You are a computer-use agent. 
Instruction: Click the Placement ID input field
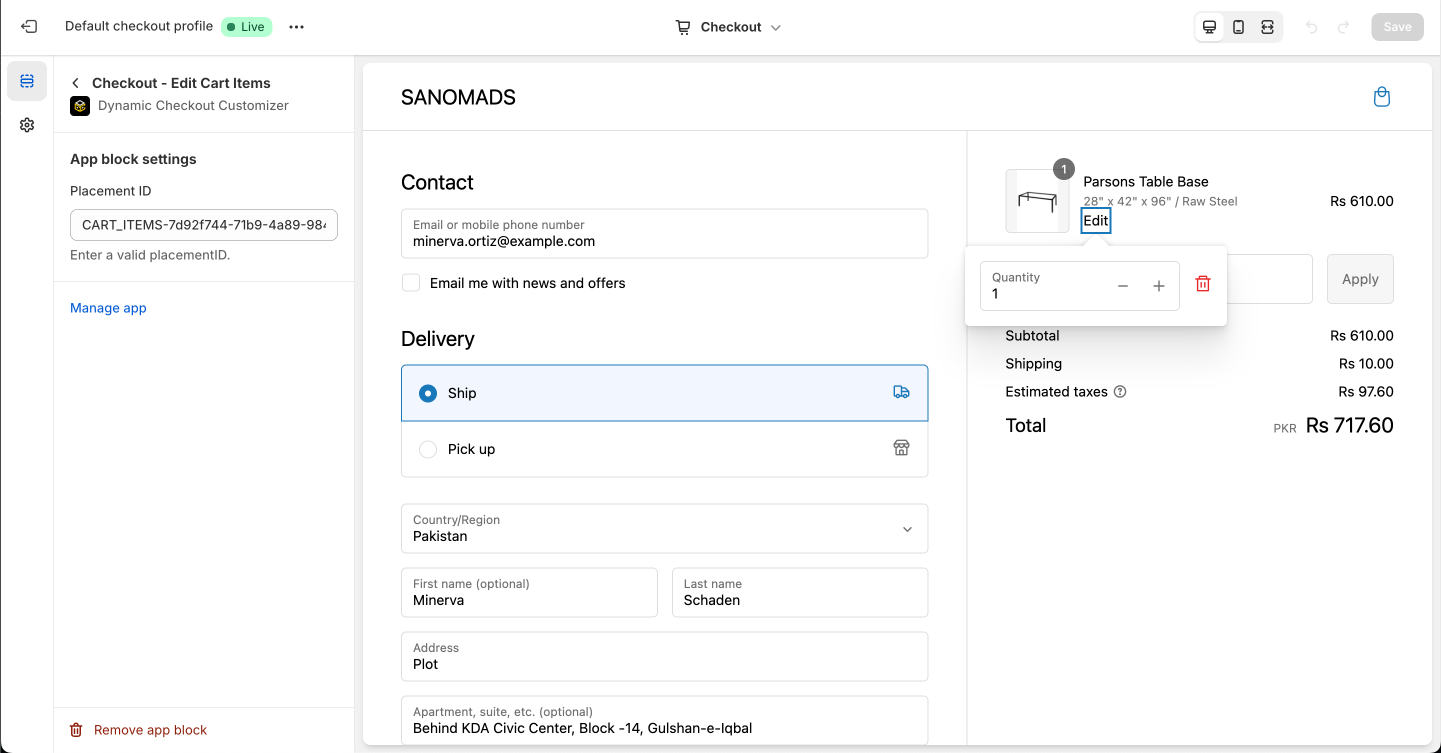(204, 225)
